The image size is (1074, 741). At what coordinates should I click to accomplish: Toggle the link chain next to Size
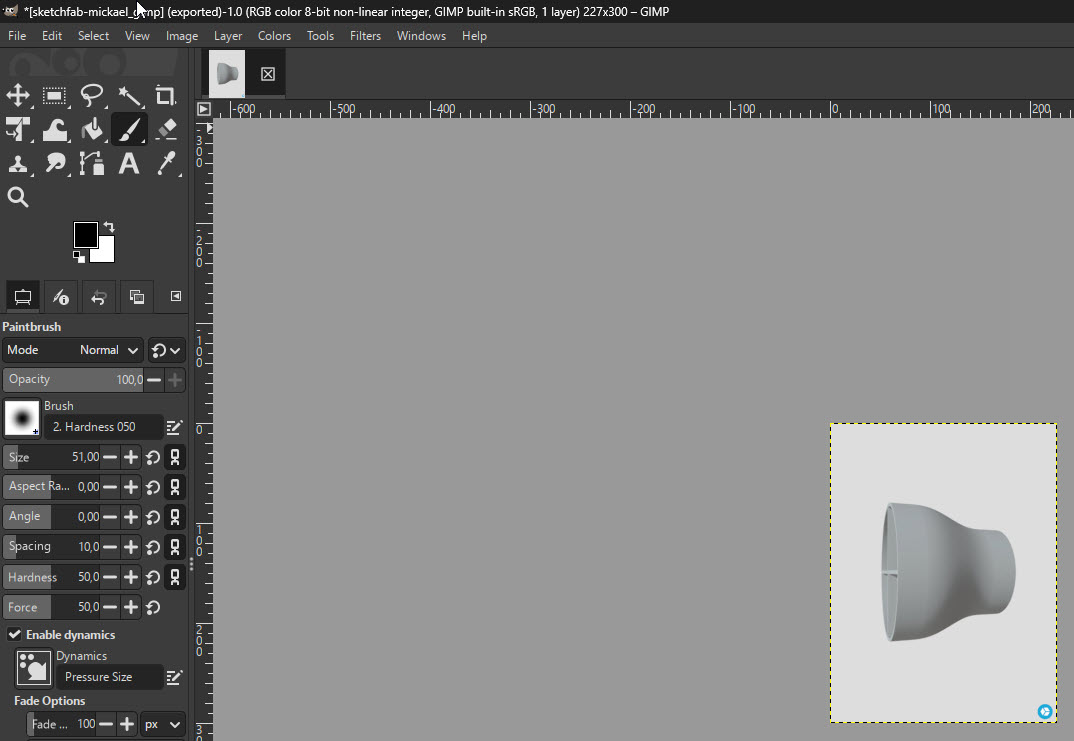click(175, 457)
